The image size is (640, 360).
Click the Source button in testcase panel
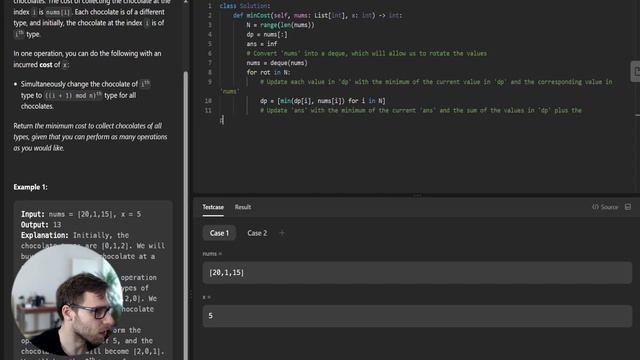point(605,207)
